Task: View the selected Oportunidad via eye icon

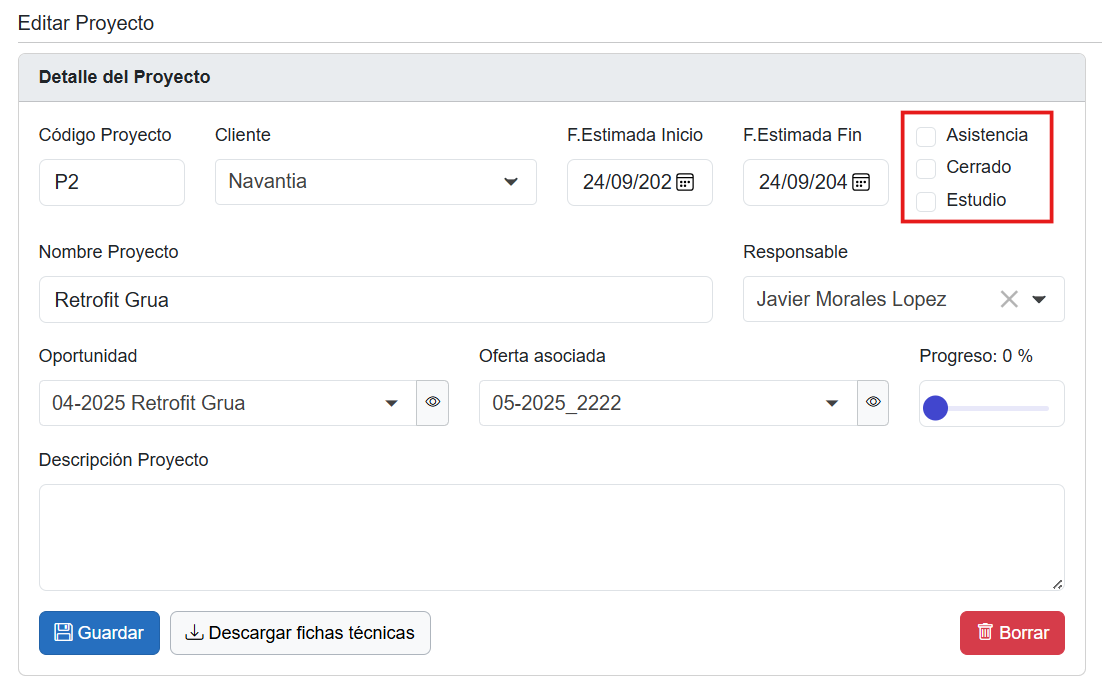Action: (x=433, y=403)
